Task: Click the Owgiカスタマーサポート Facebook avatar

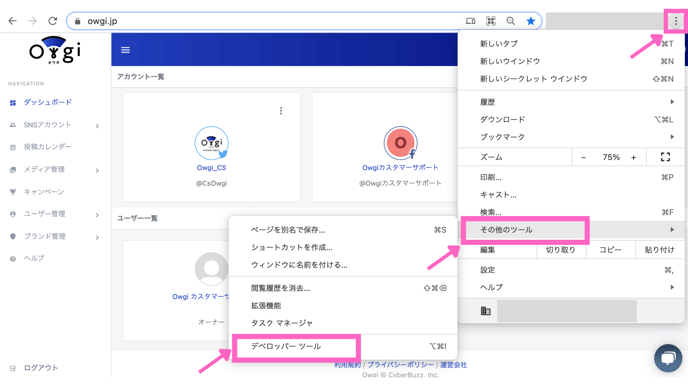Action: click(400, 143)
